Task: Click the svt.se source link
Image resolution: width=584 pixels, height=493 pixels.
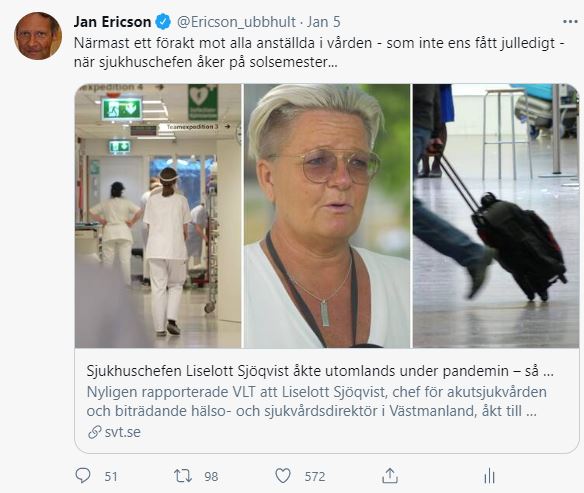Action: pos(123,432)
